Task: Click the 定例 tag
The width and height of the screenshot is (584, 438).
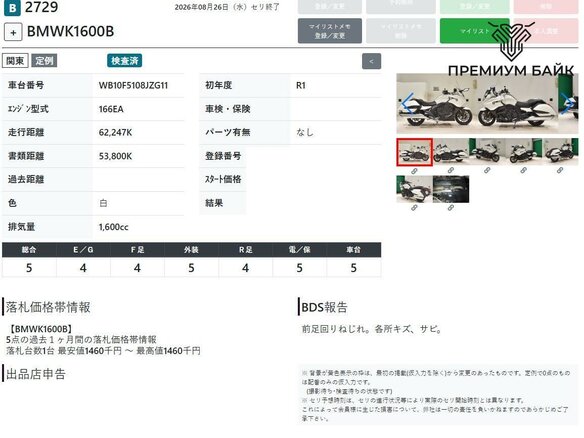Action: tap(44, 61)
